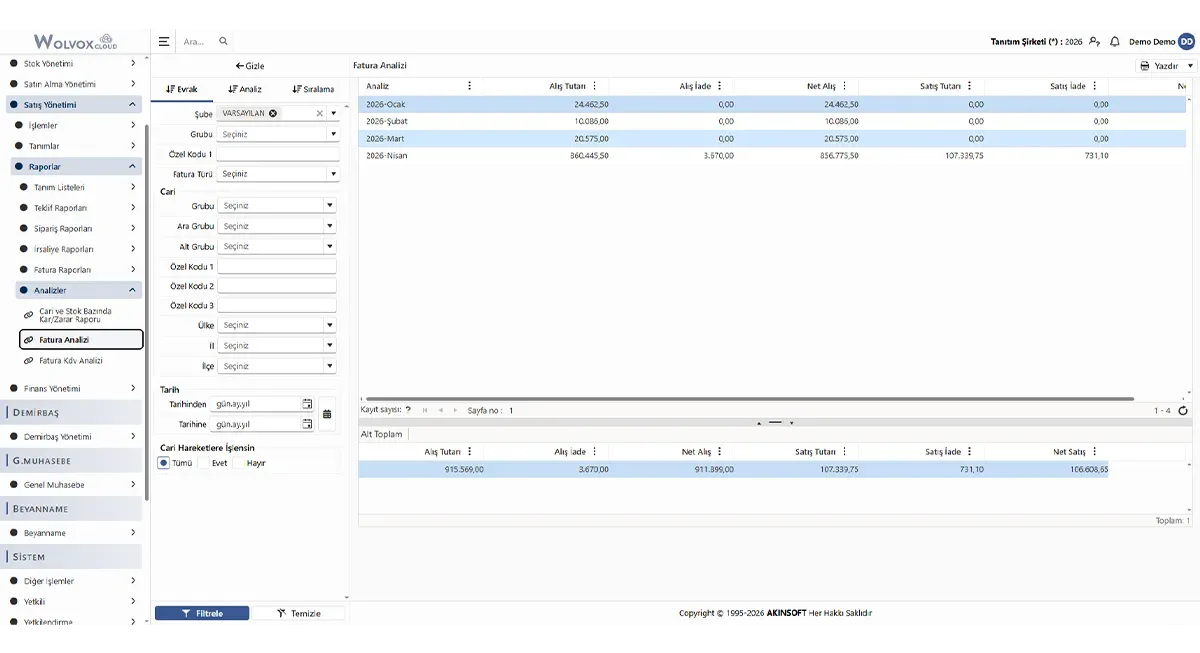Switch to the Evrak tab
The height and width of the screenshot is (653, 1200).
click(182, 89)
